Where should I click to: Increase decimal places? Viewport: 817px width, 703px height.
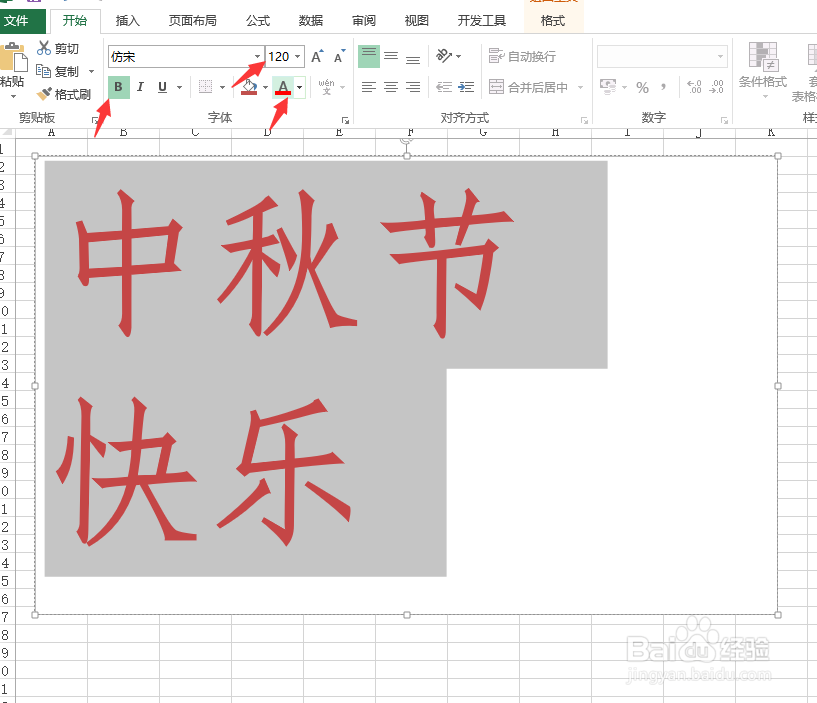pyautogui.click(x=694, y=87)
